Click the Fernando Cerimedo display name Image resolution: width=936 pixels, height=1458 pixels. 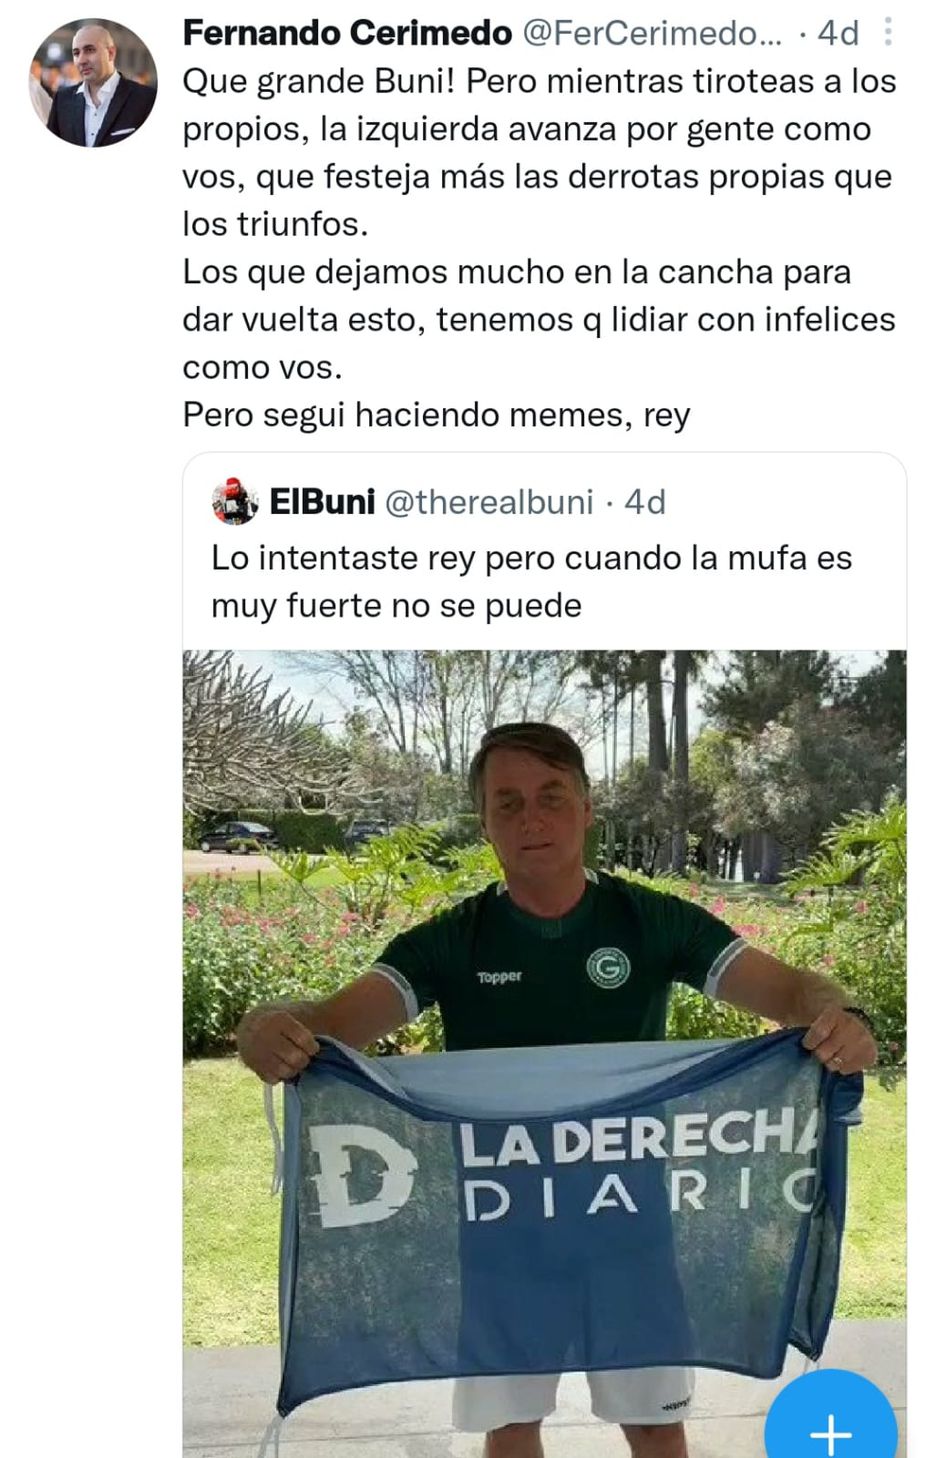[347, 34]
